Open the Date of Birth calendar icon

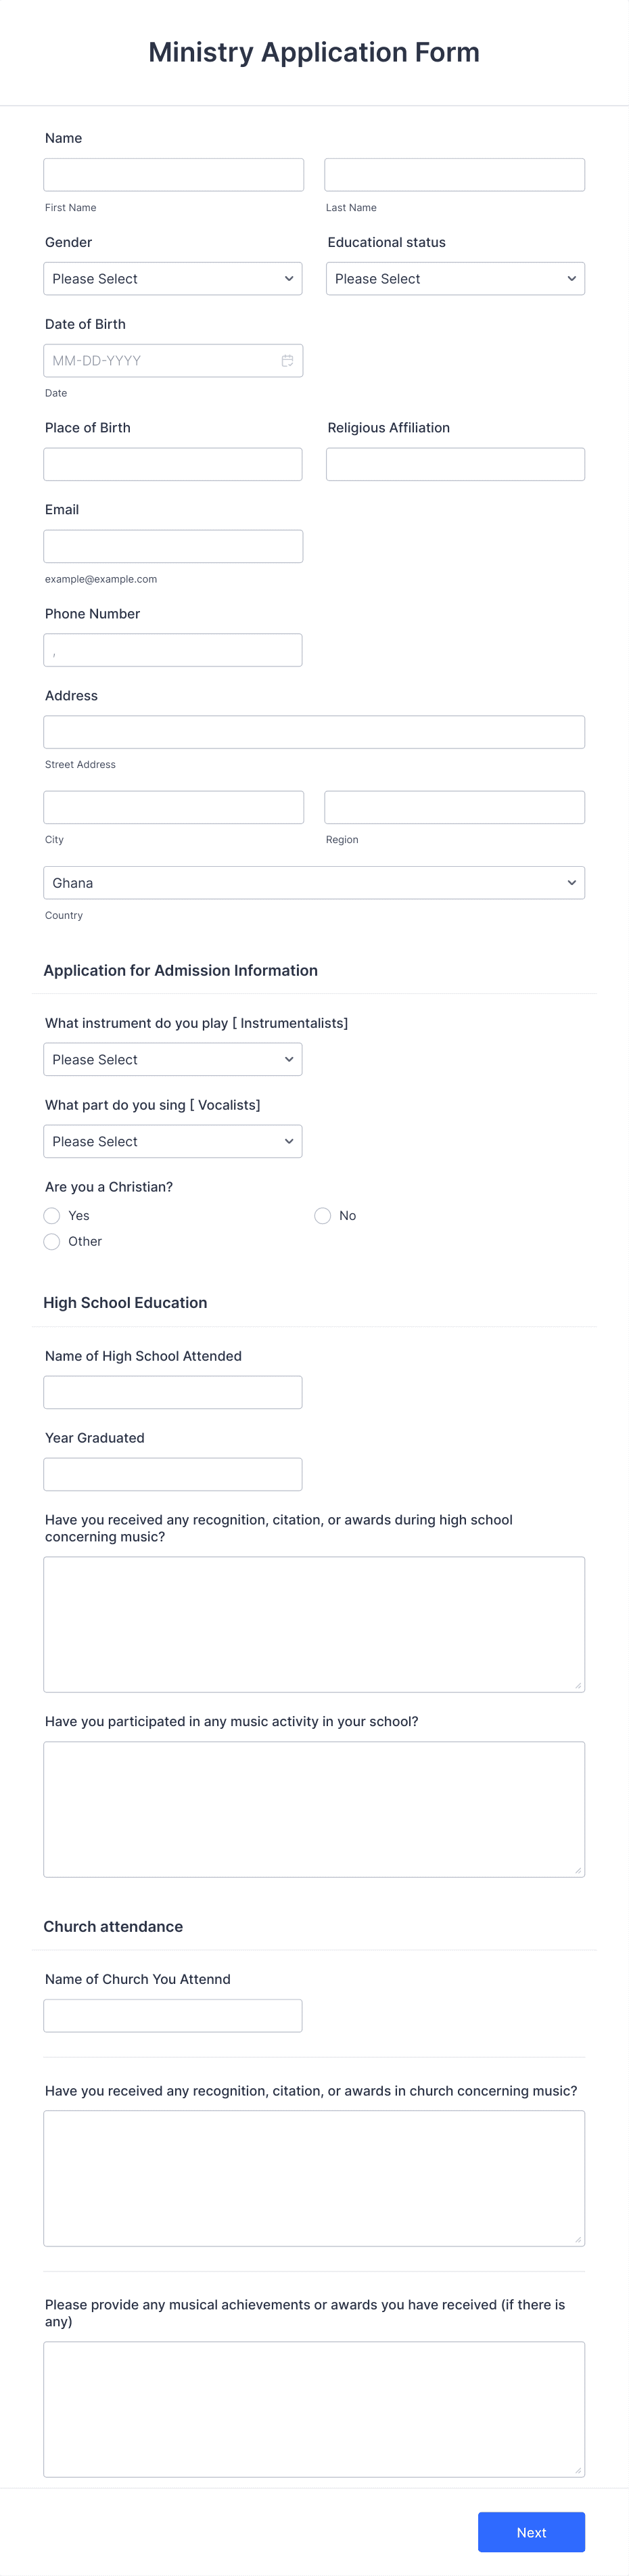click(287, 361)
